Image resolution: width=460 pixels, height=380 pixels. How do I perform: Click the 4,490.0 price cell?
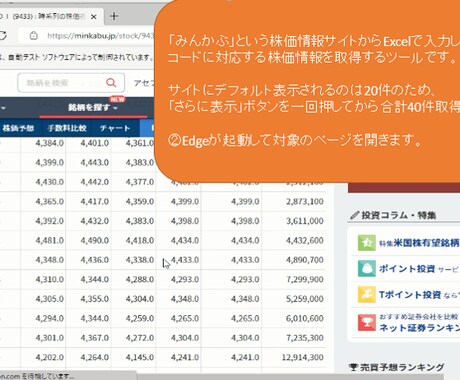point(95,240)
